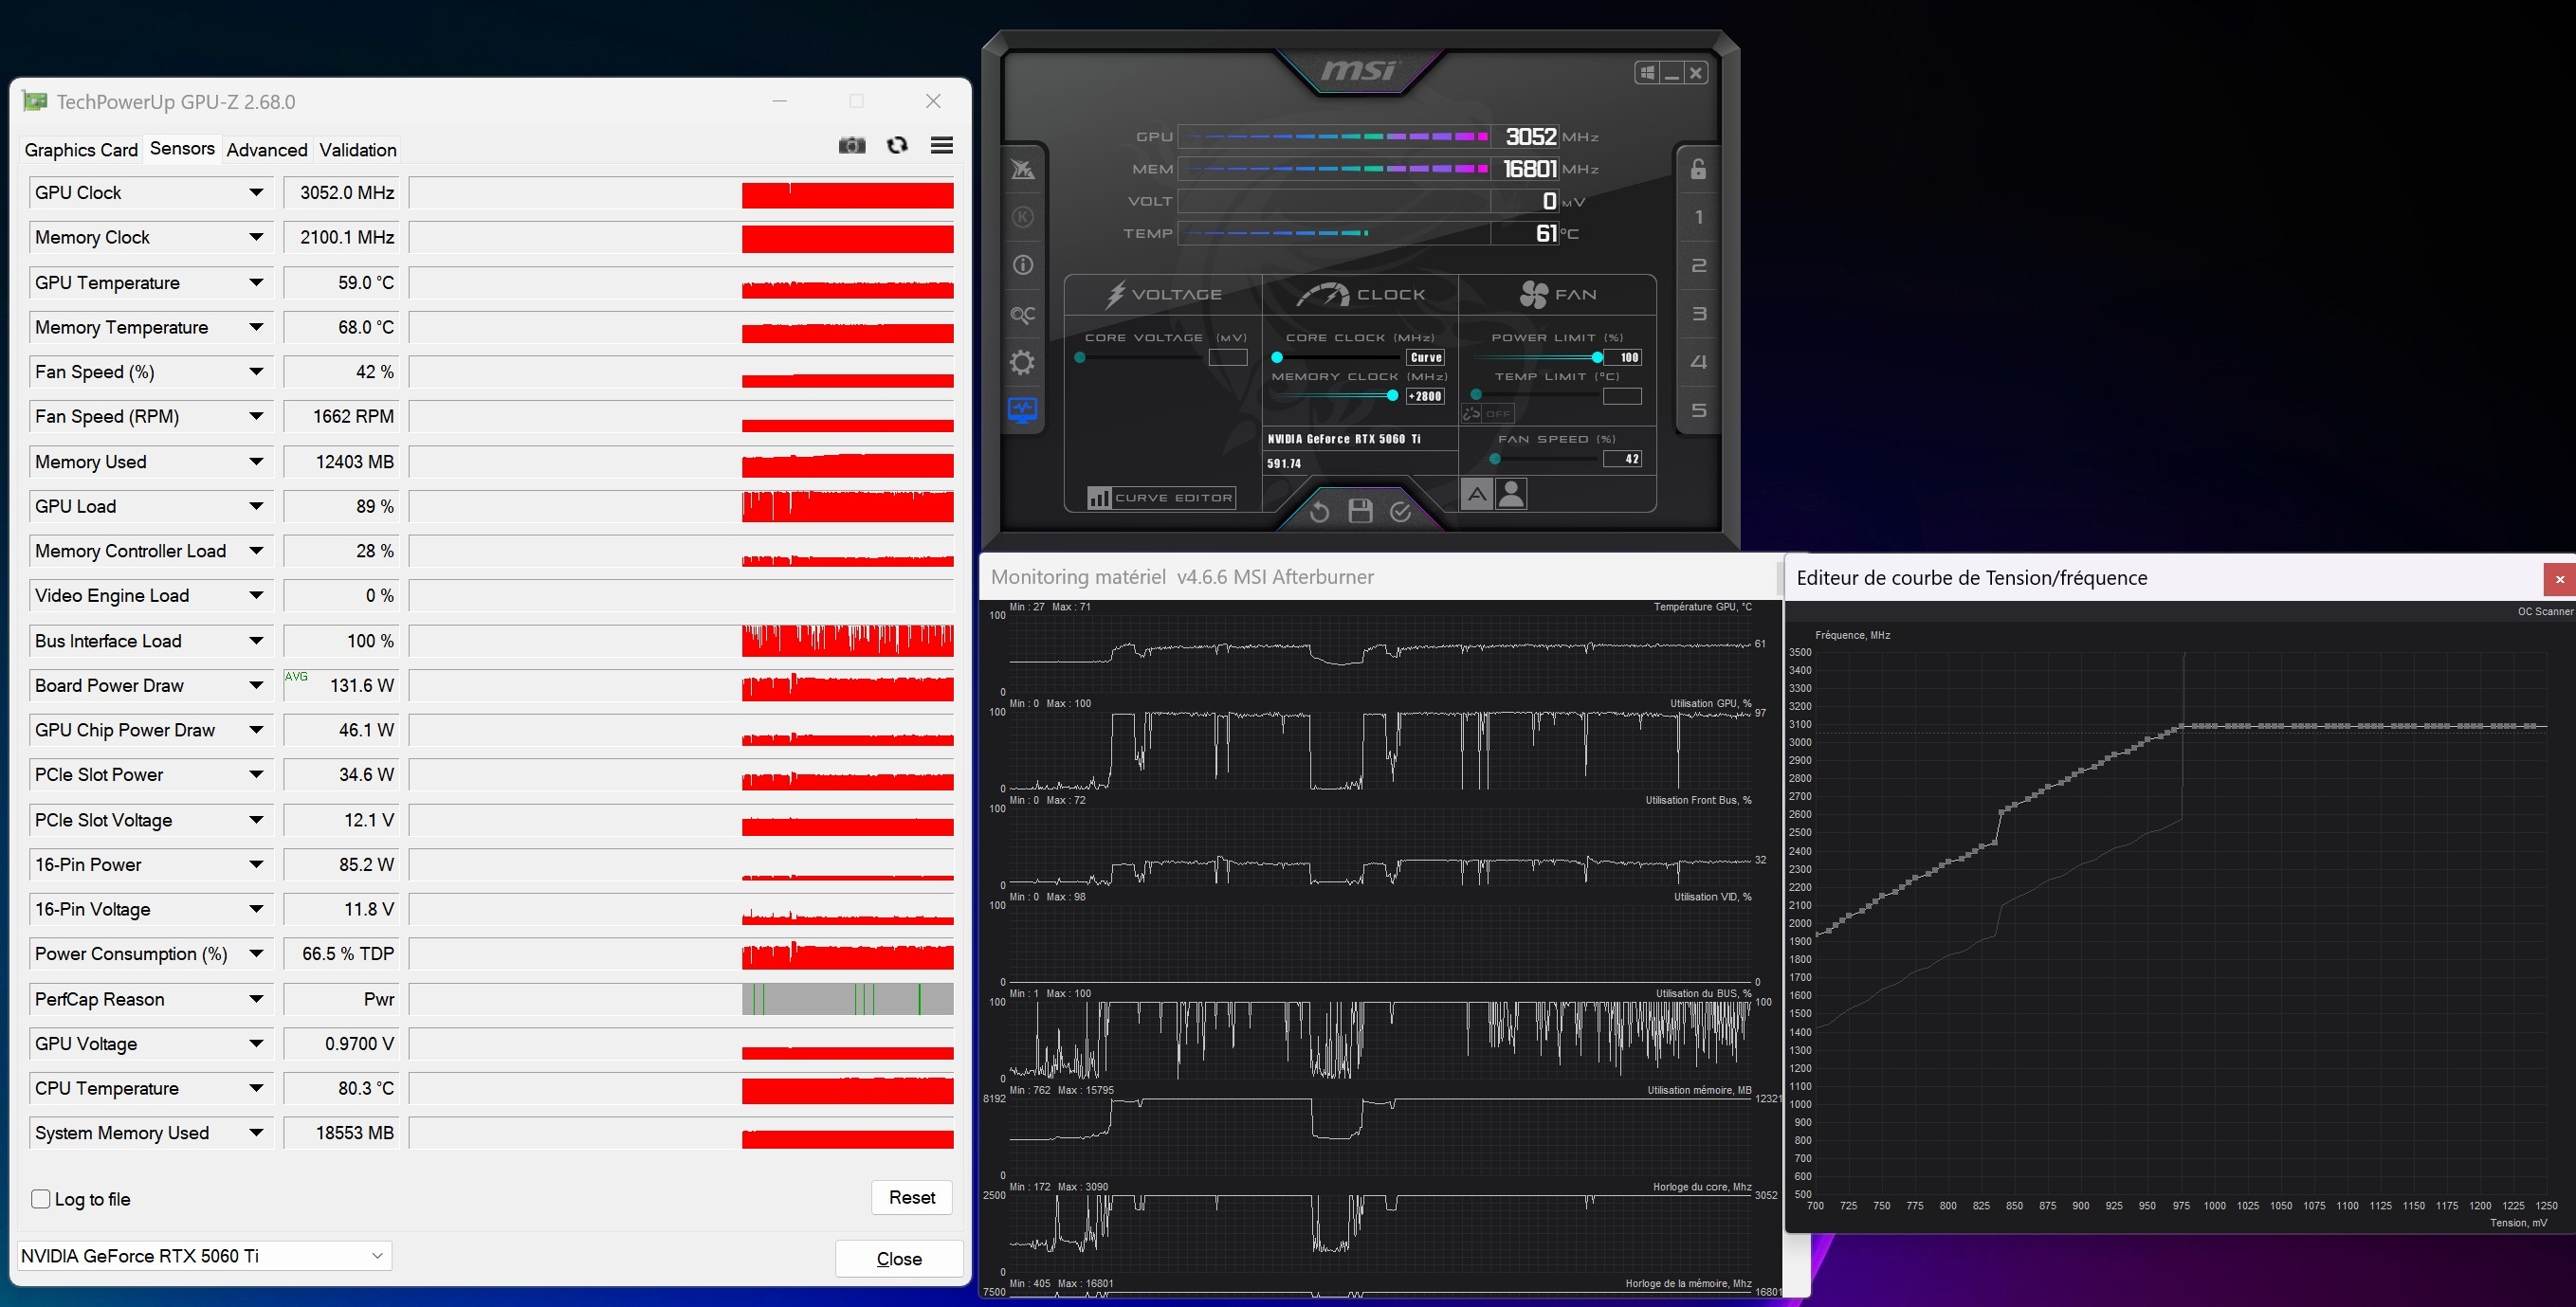
Task: Switch to the Graphics Card tab
Action: tap(81, 150)
